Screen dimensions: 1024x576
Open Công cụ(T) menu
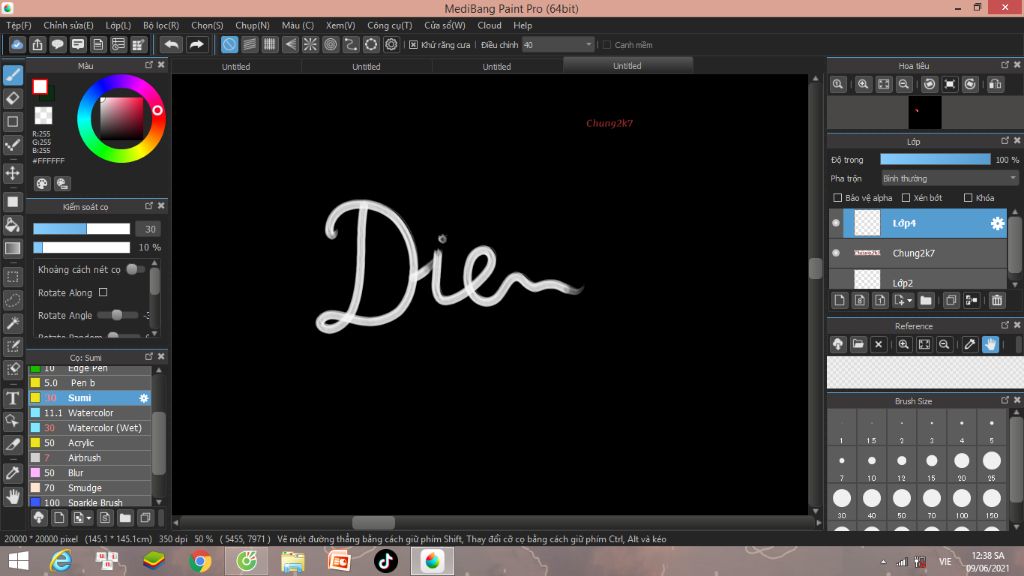[389, 25]
